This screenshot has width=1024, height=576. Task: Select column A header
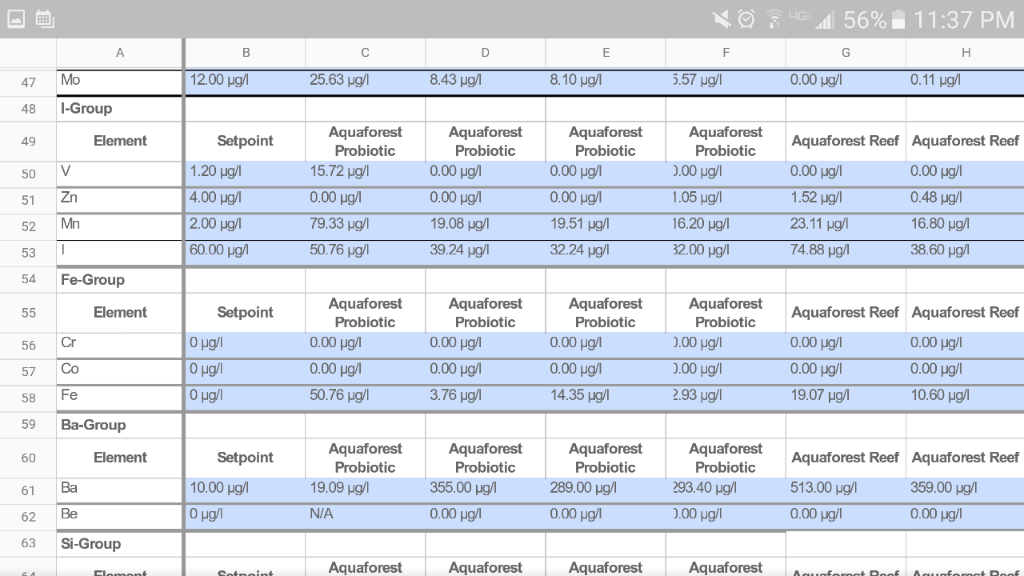pyautogui.click(x=120, y=53)
